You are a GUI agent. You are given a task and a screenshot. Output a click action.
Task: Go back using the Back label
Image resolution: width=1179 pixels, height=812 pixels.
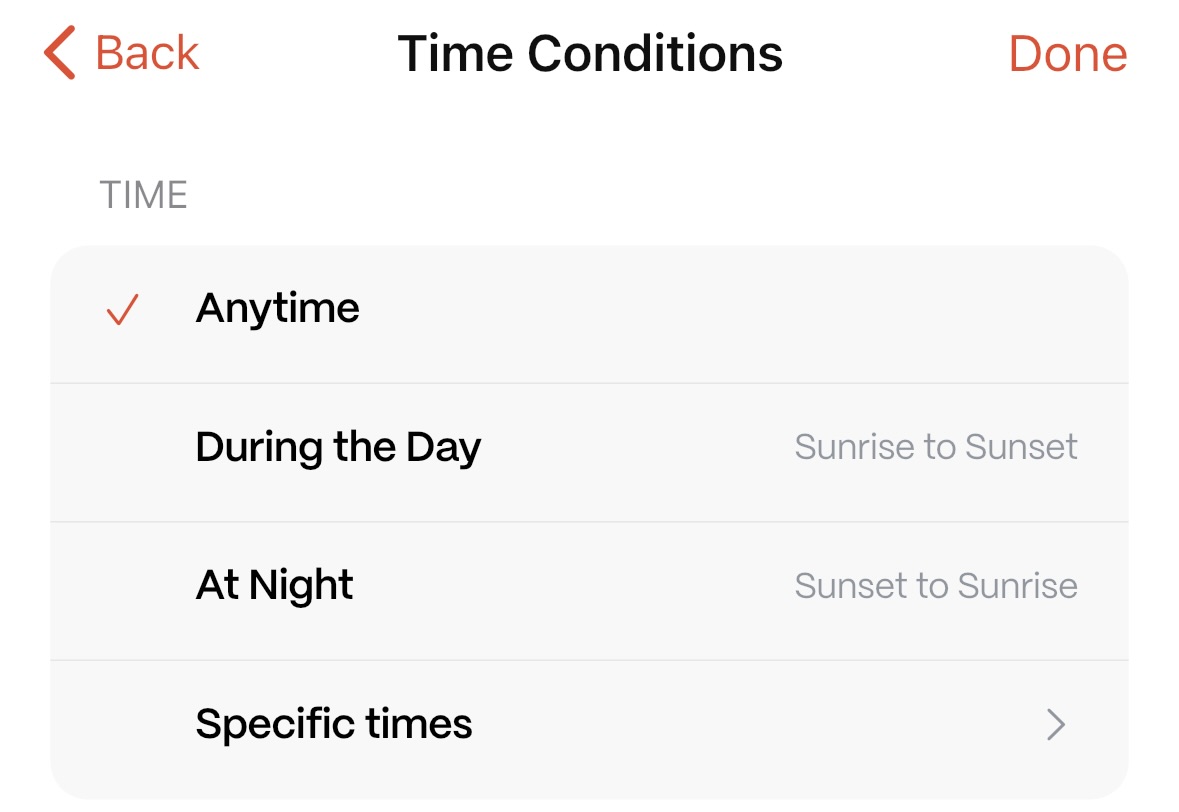147,53
